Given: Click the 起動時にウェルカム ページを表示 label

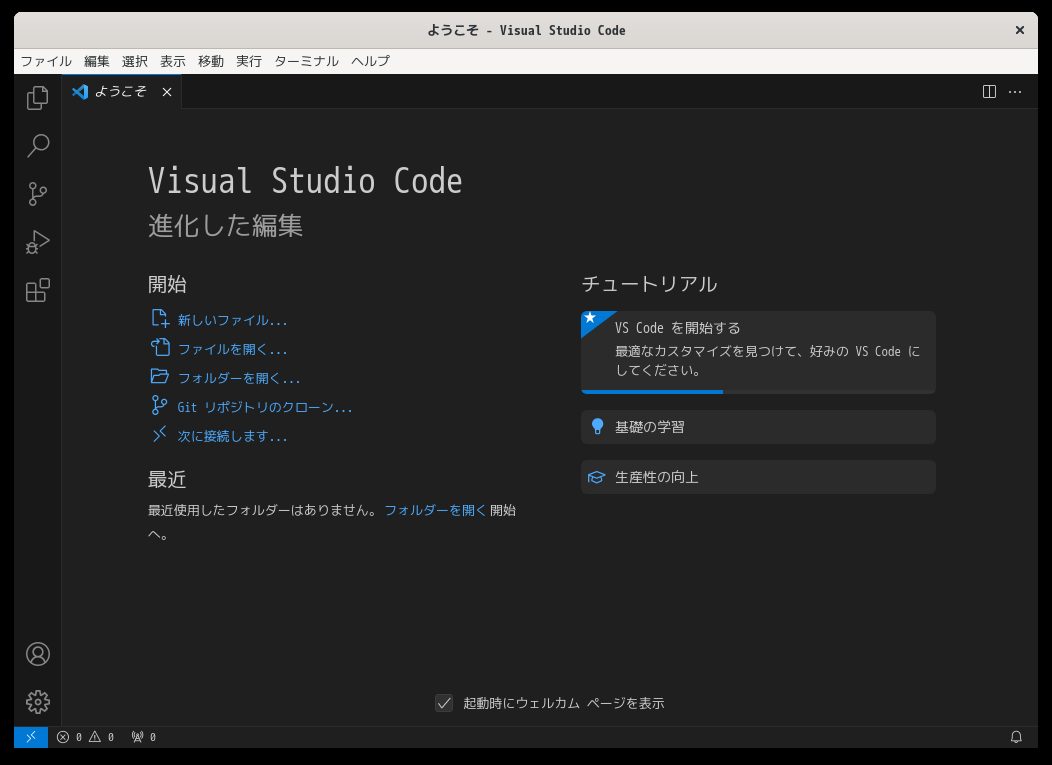Looking at the screenshot, I should tap(564, 703).
